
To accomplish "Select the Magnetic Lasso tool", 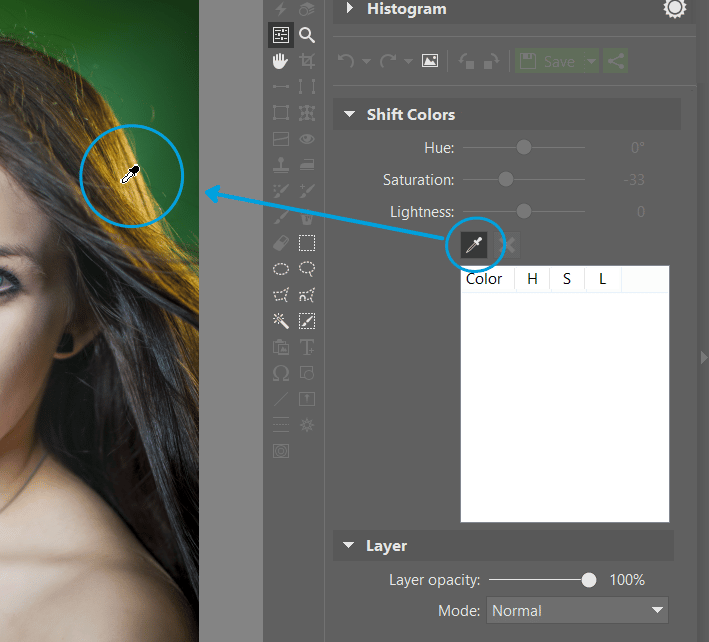I will (x=307, y=295).
